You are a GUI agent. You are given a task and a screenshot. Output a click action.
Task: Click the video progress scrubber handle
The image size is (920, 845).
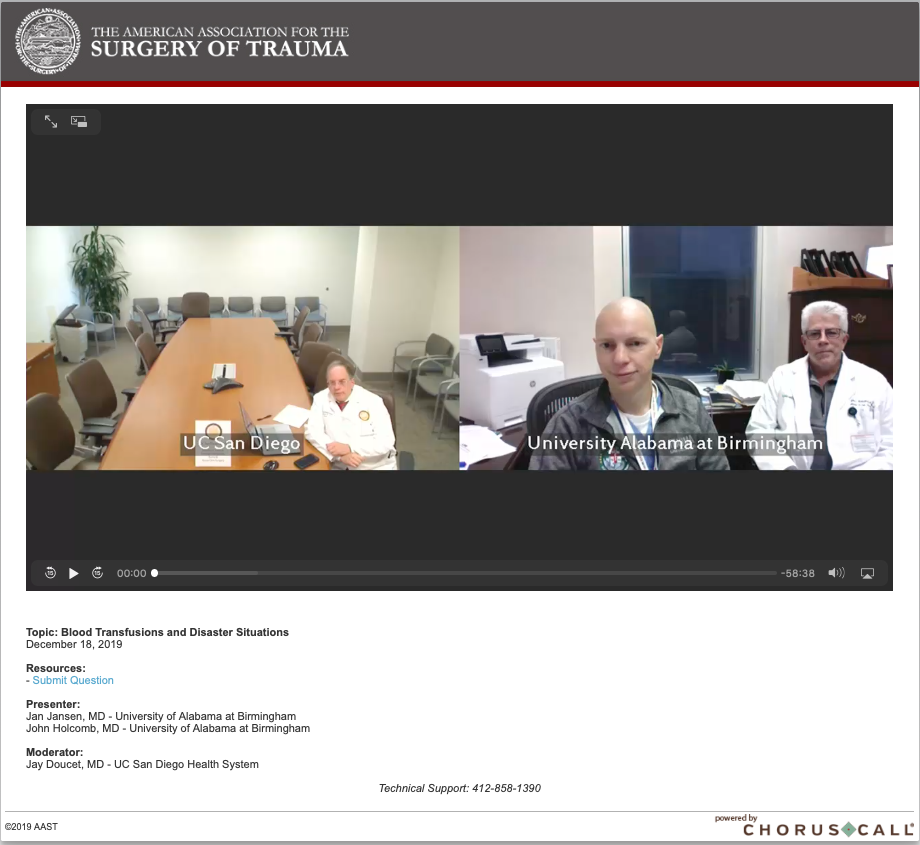click(154, 573)
